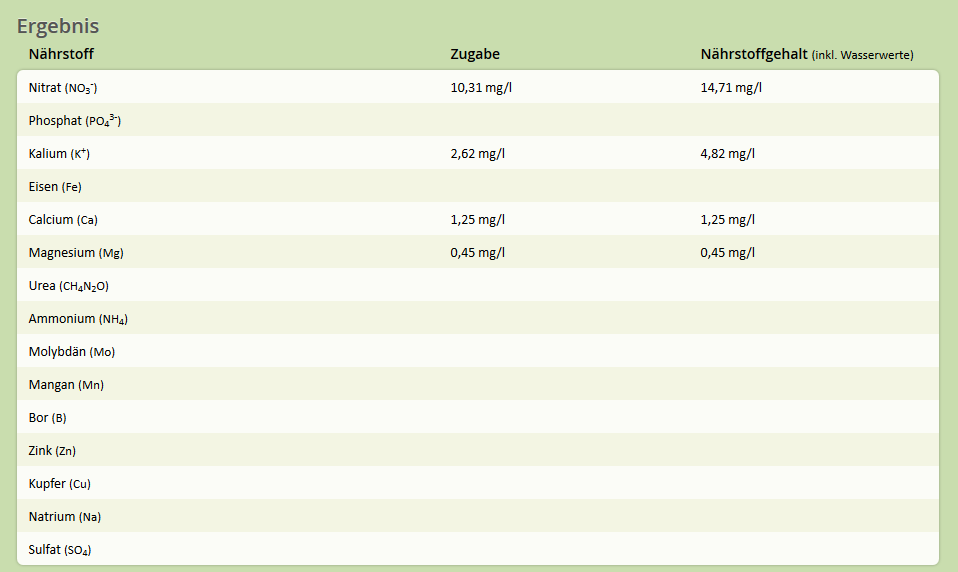Select the Urea (CH4N2O) row label

point(68,285)
